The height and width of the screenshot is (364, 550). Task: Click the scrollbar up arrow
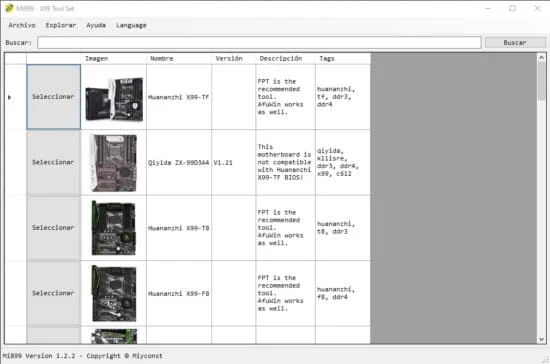(542, 57)
